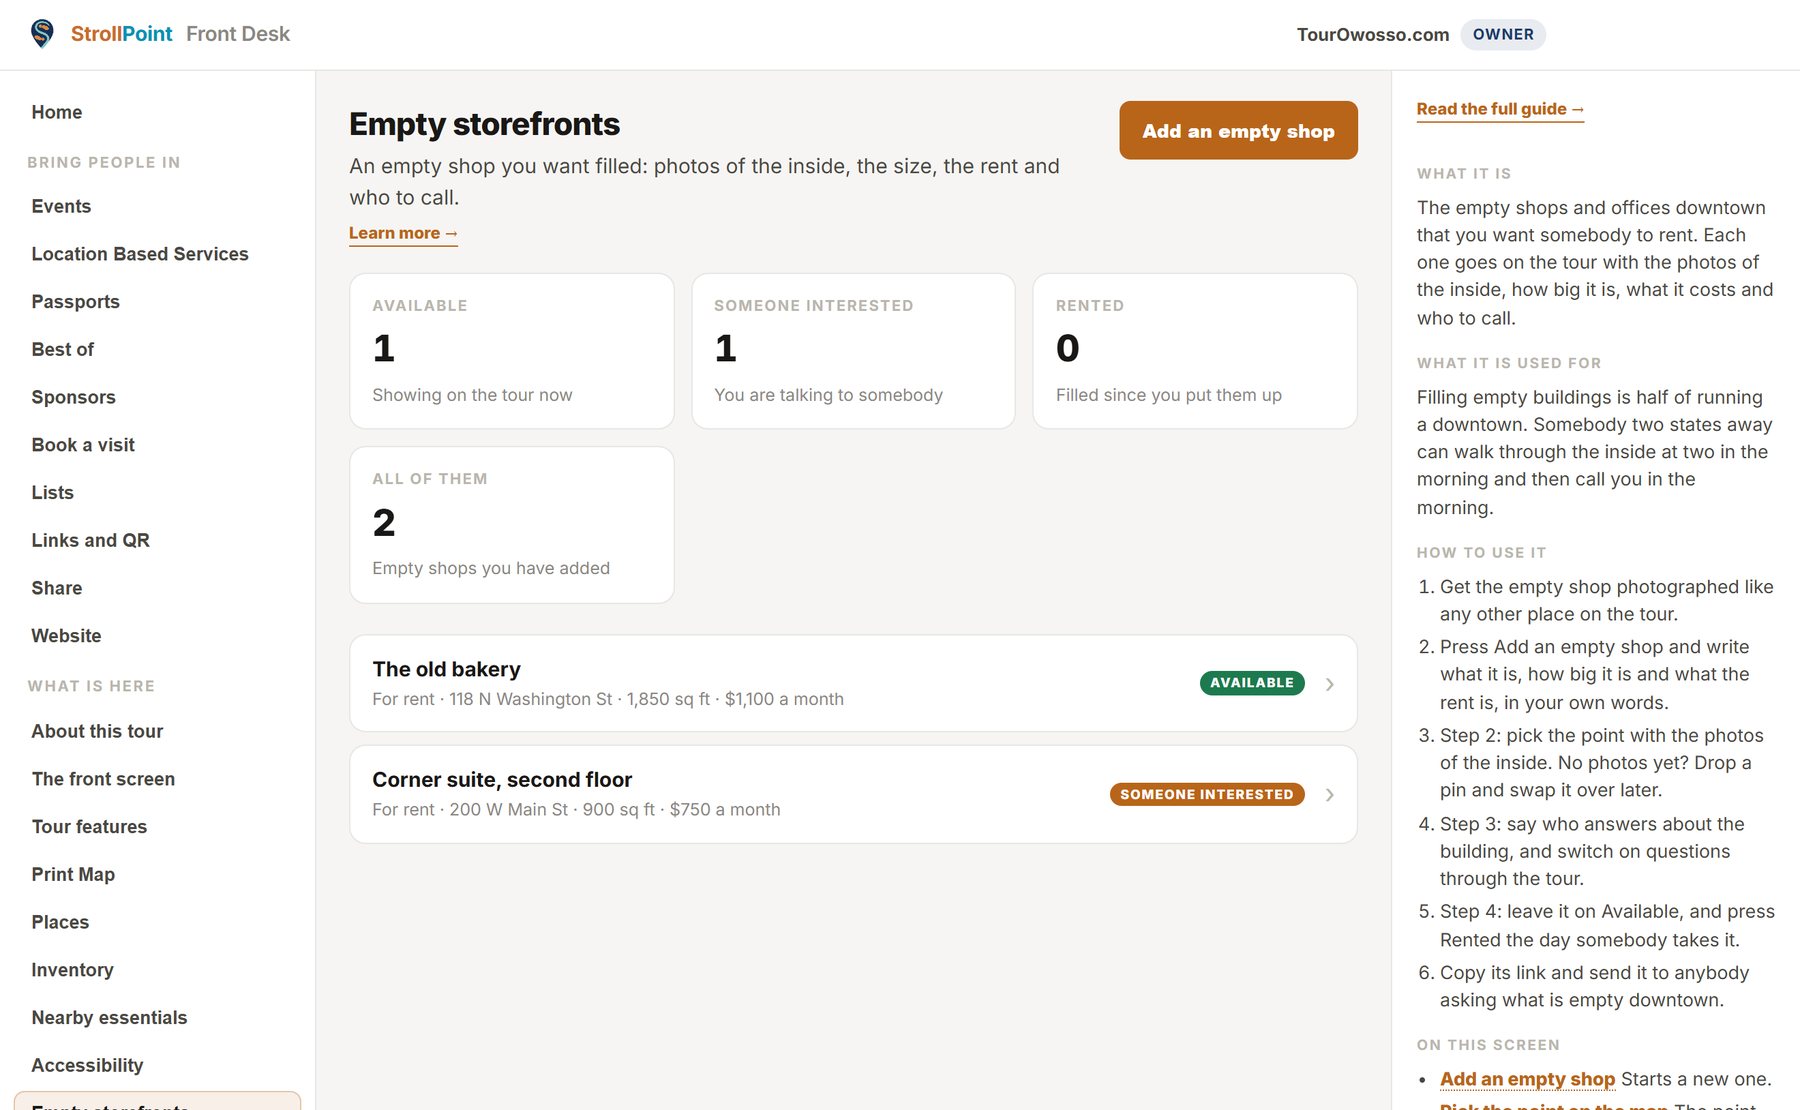The height and width of the screenshot is (1110, 1800).
Task: Go to Events in the sidebar
Action: [61, 206]
